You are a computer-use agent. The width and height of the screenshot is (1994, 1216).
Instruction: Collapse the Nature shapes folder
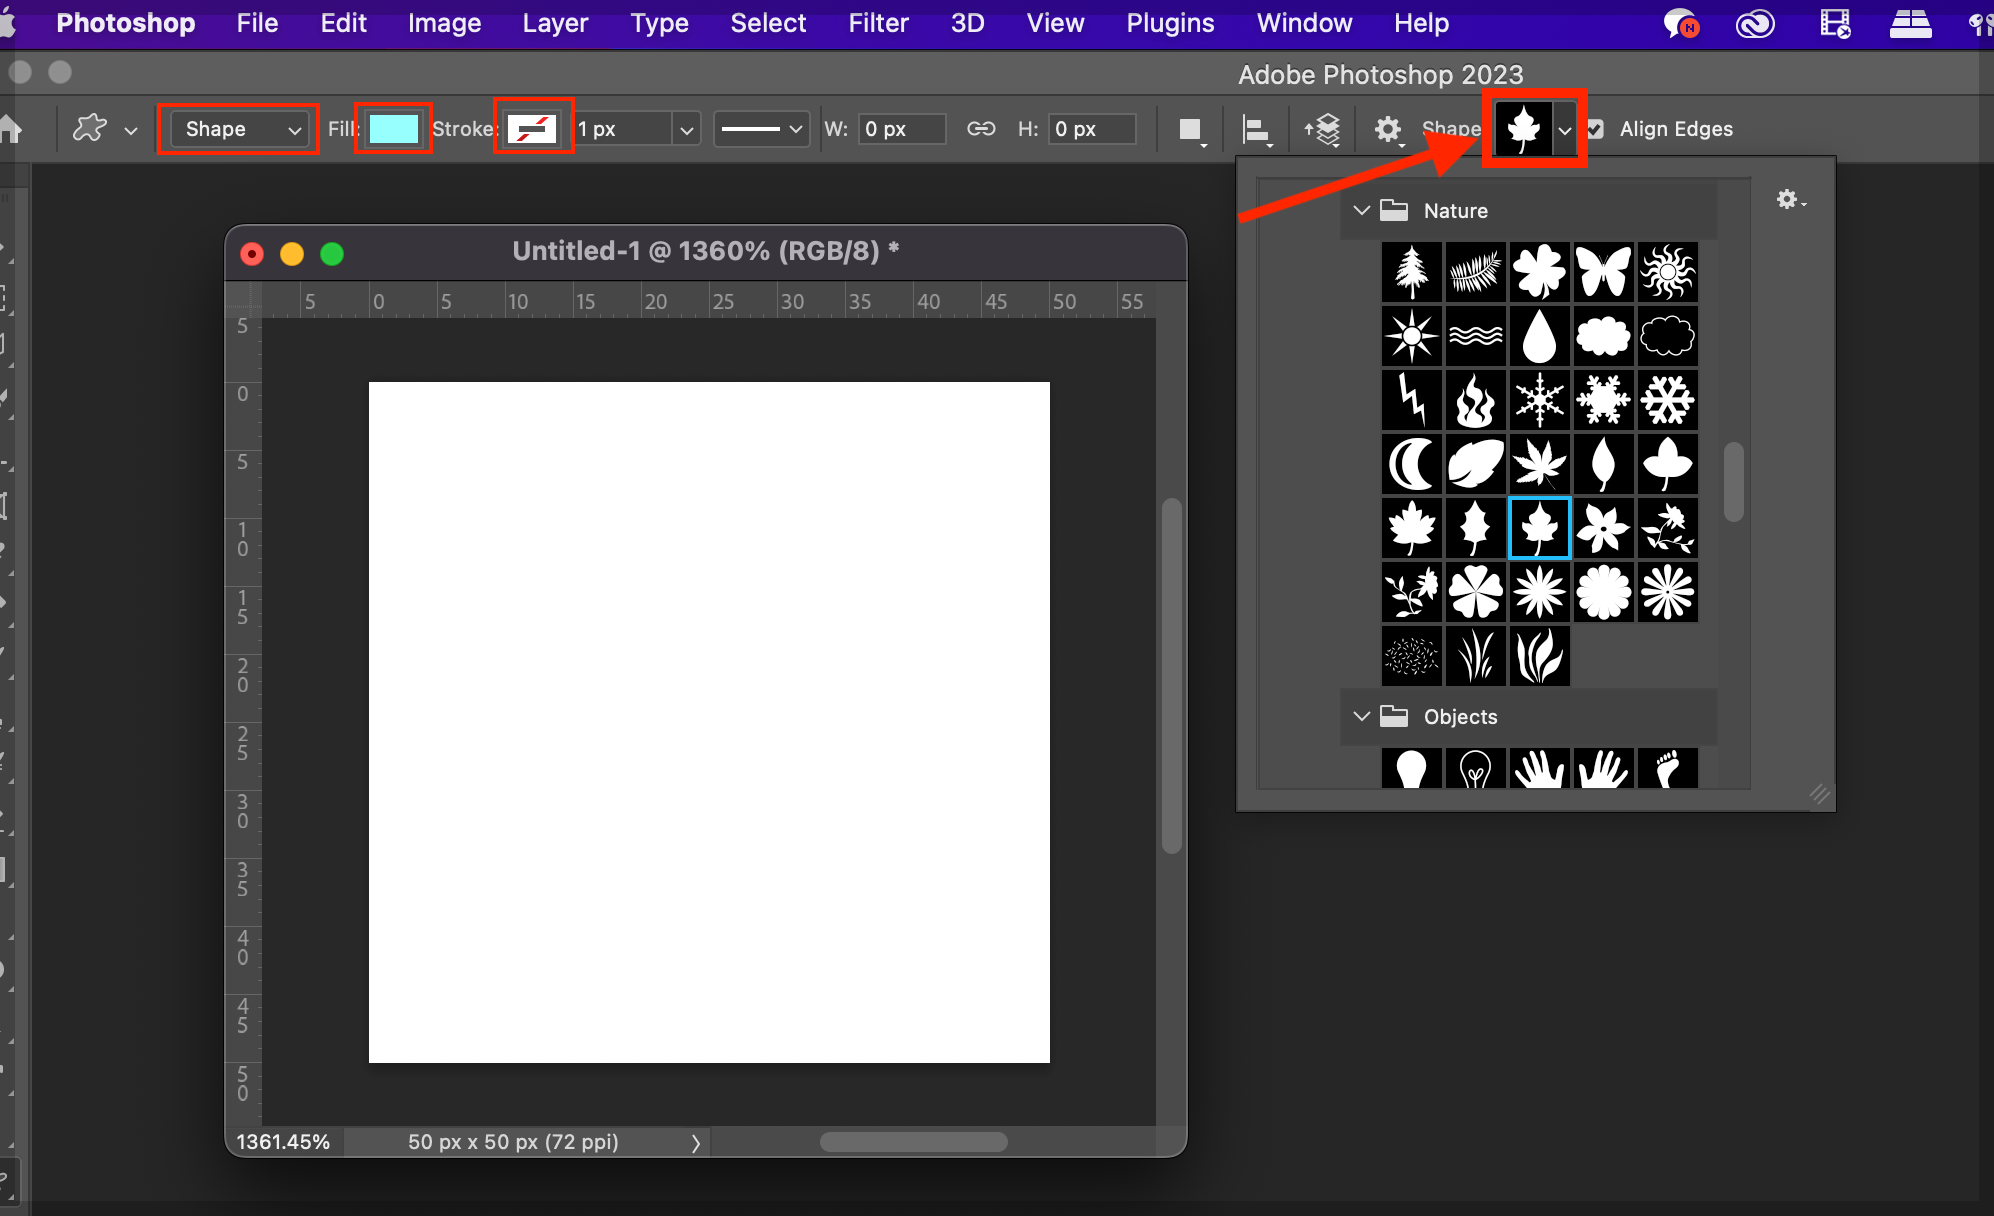(1361, 211)
